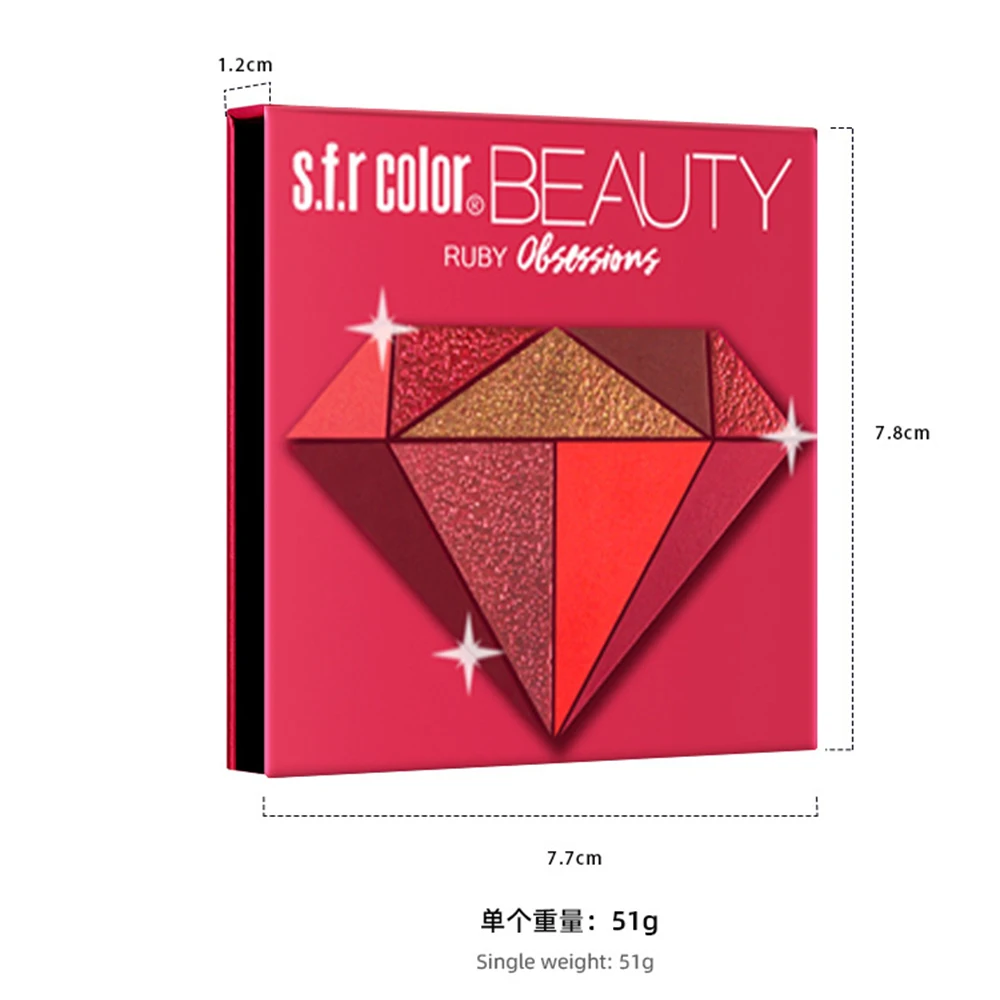
Task: Click the BEAUTY title text
Action: 640,188
